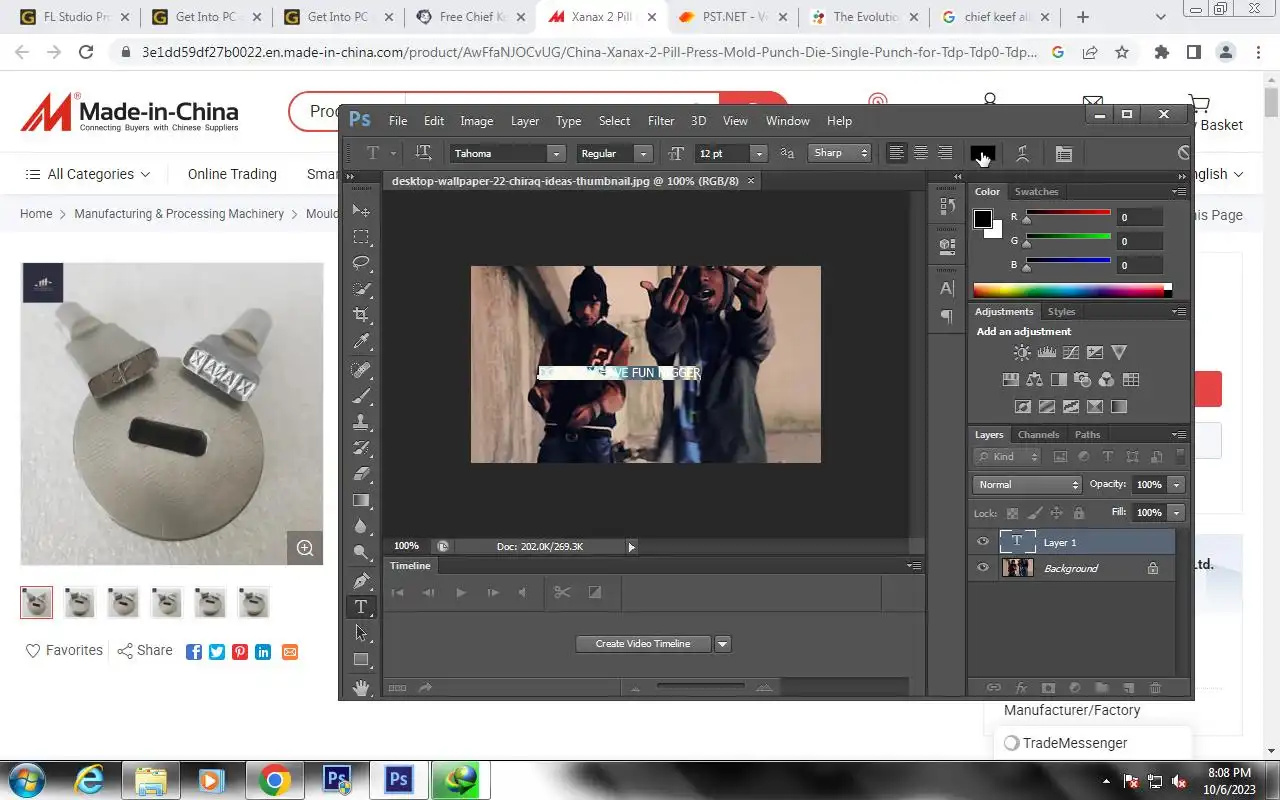Toggle center text alignment
This screenshot has height=800, width=1280.
(x=920, y=153)
